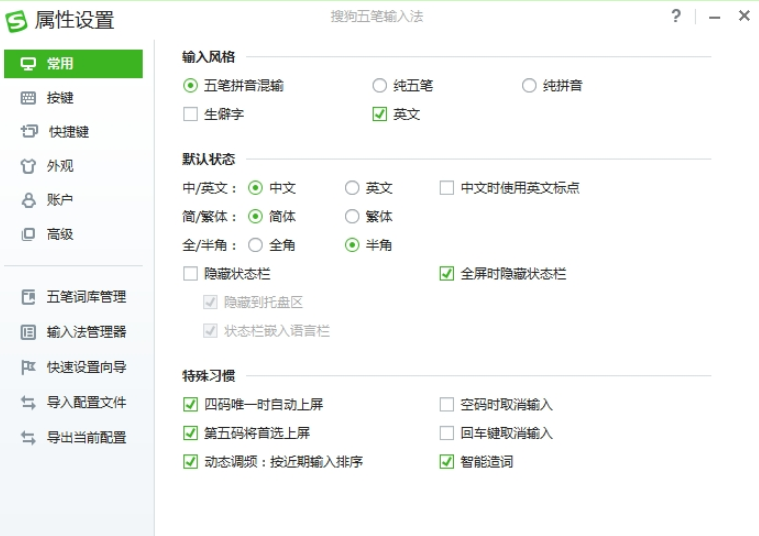Select 半角 width mode
The height and width of the screenshot is (536, 759).
click(x=352, y=245)
